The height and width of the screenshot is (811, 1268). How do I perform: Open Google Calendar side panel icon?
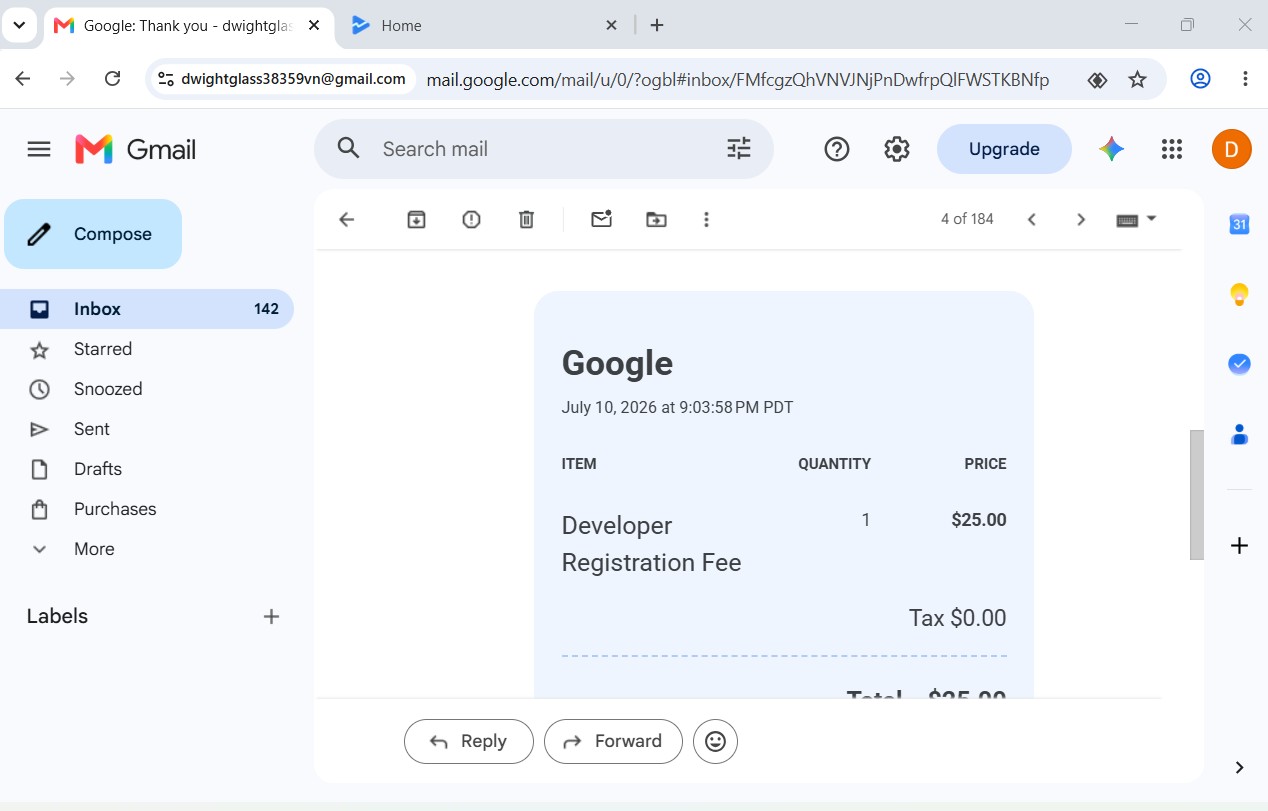click(x=1239, y=224)
